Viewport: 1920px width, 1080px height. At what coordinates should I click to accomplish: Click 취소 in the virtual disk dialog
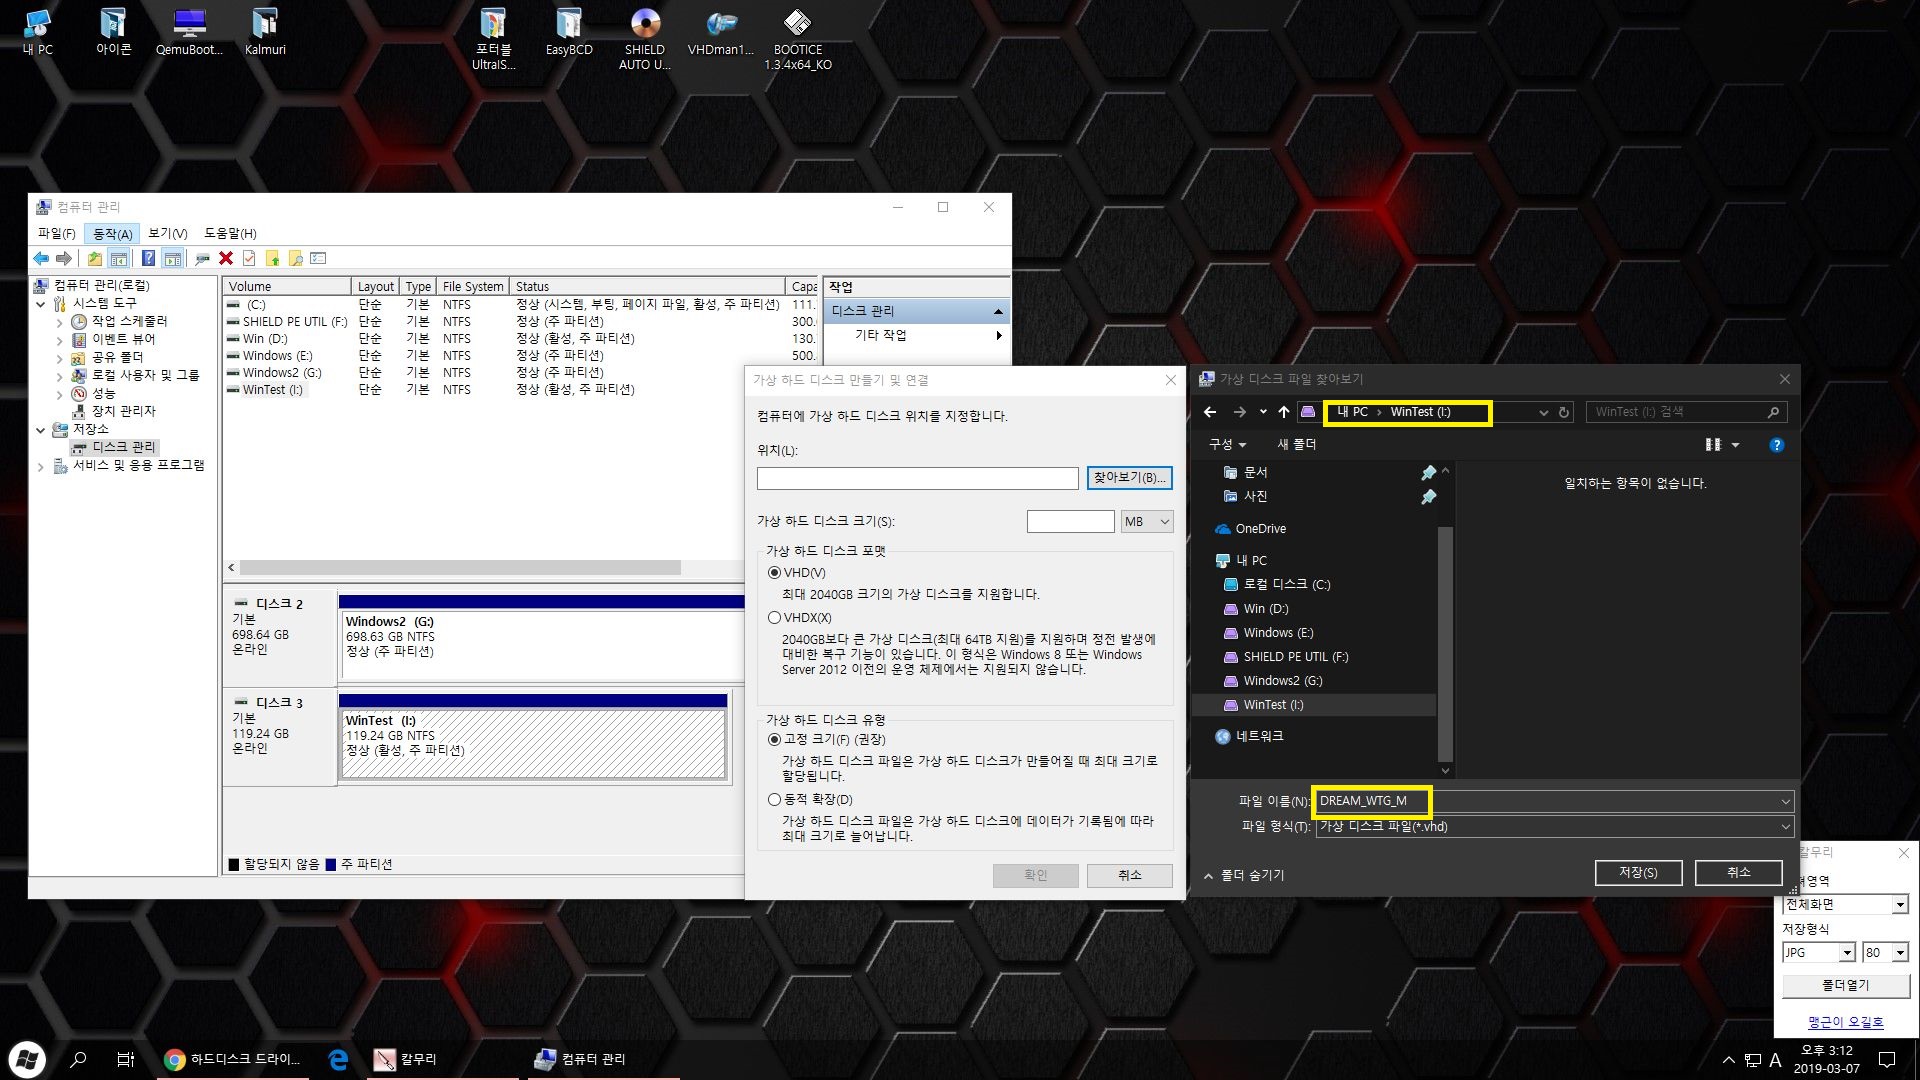(1129, 876)
